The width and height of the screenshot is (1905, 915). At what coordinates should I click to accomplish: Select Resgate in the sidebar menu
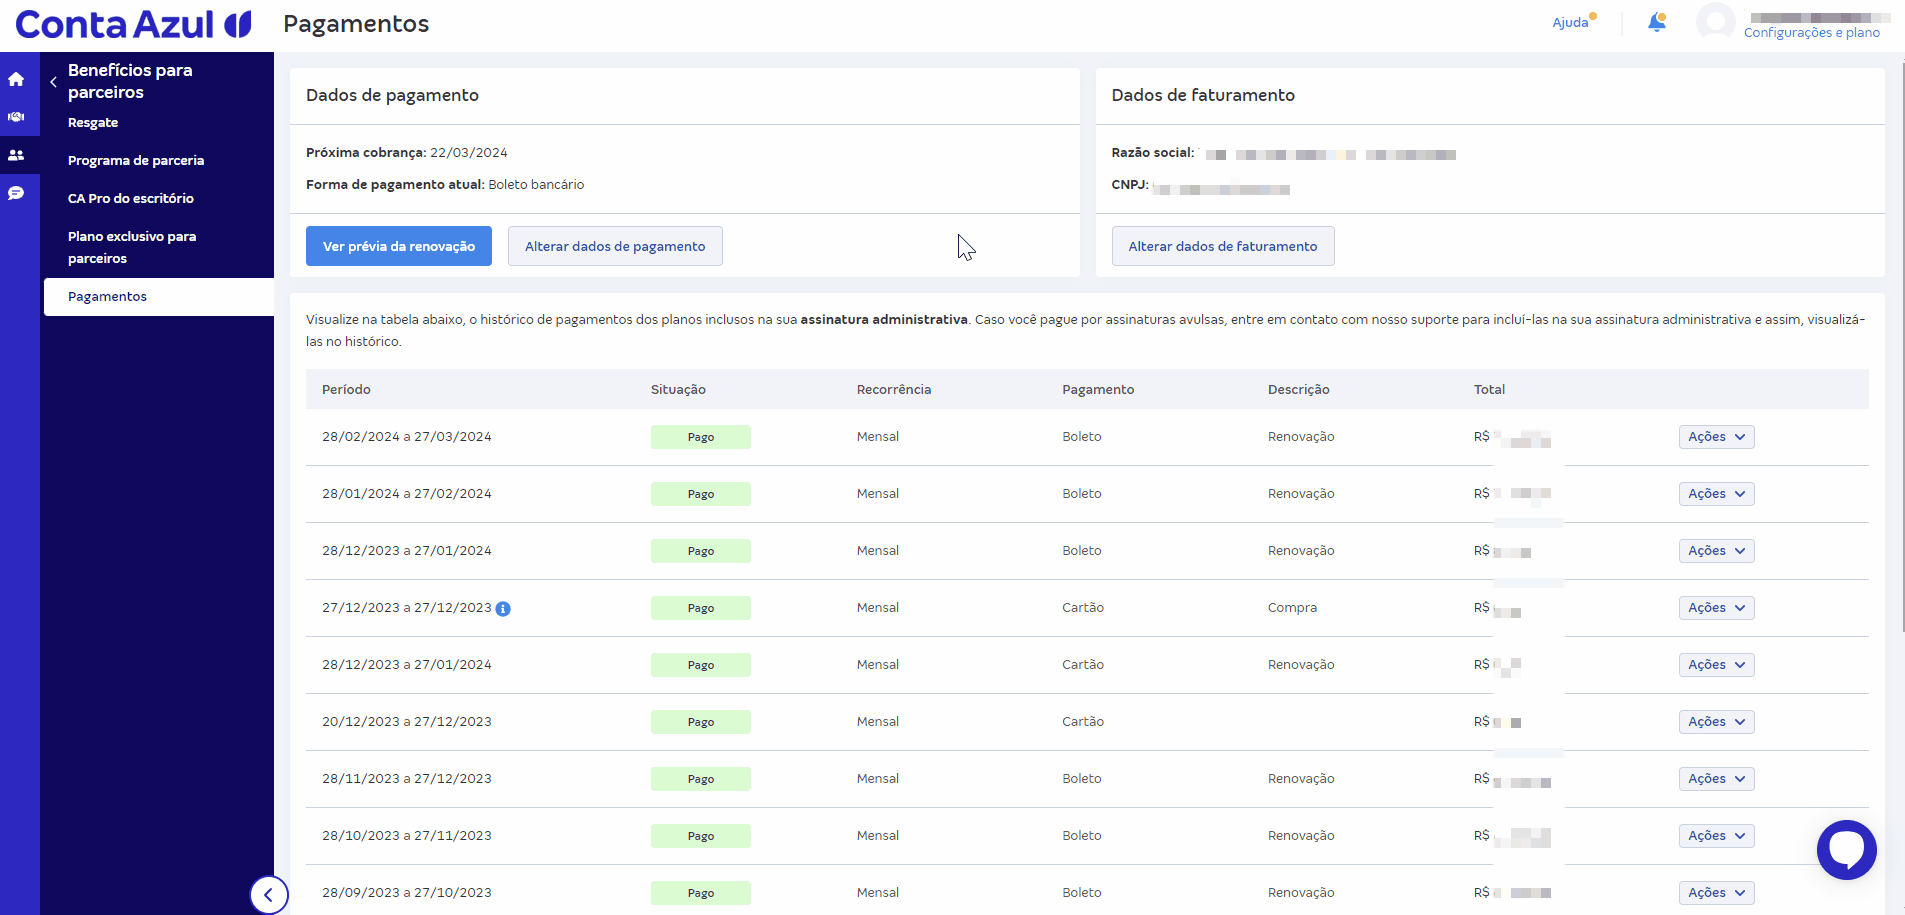click(93, 123)
